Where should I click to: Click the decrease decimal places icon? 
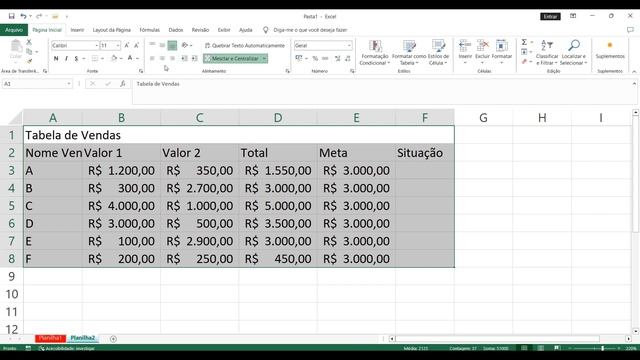click(x=347, y=58)
